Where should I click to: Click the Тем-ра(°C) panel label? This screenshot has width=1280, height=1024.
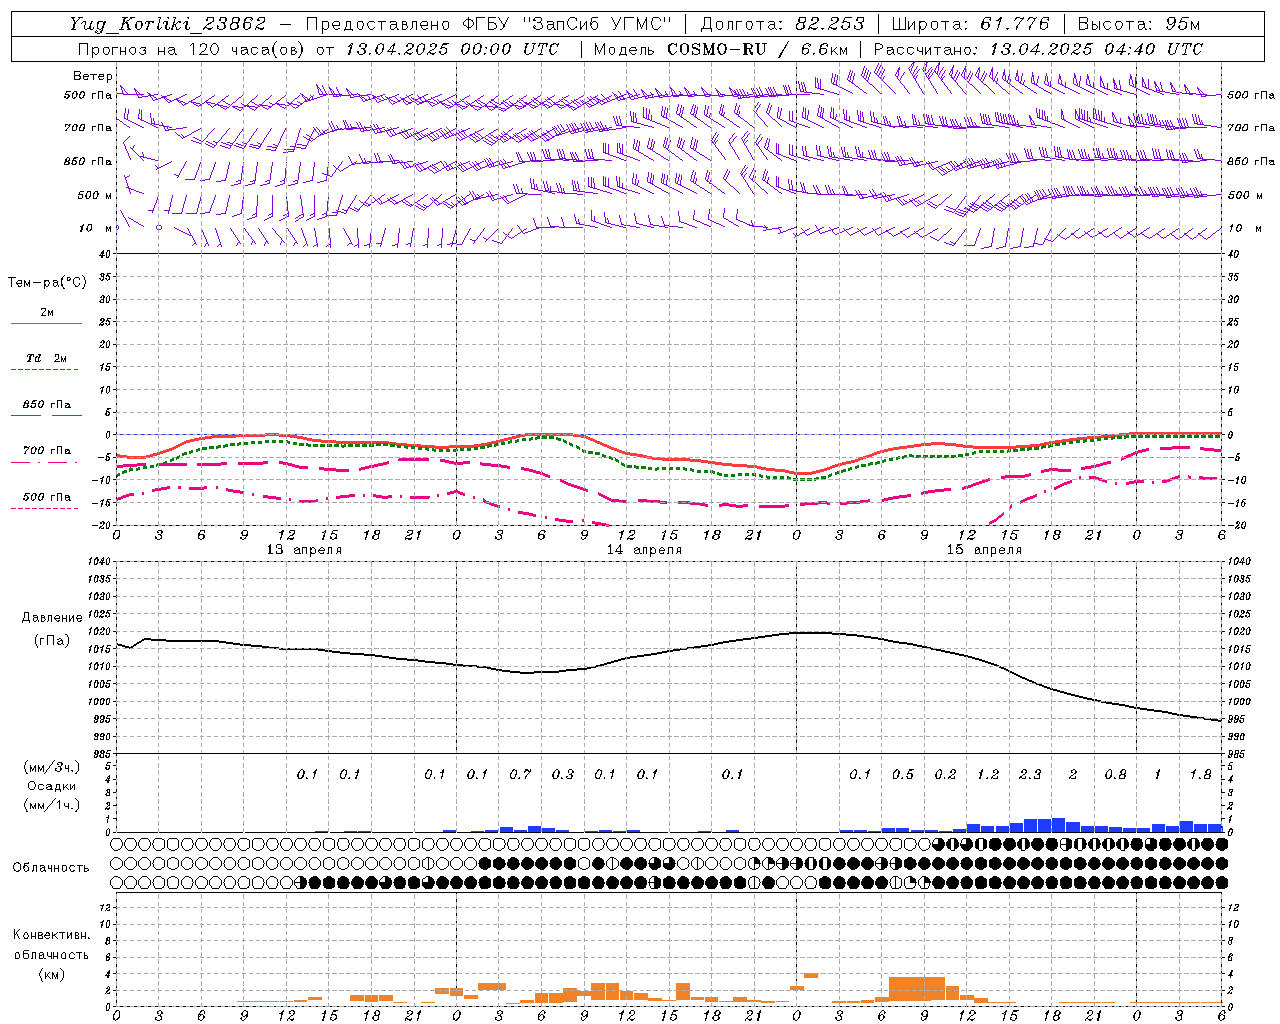pos(47,283)
